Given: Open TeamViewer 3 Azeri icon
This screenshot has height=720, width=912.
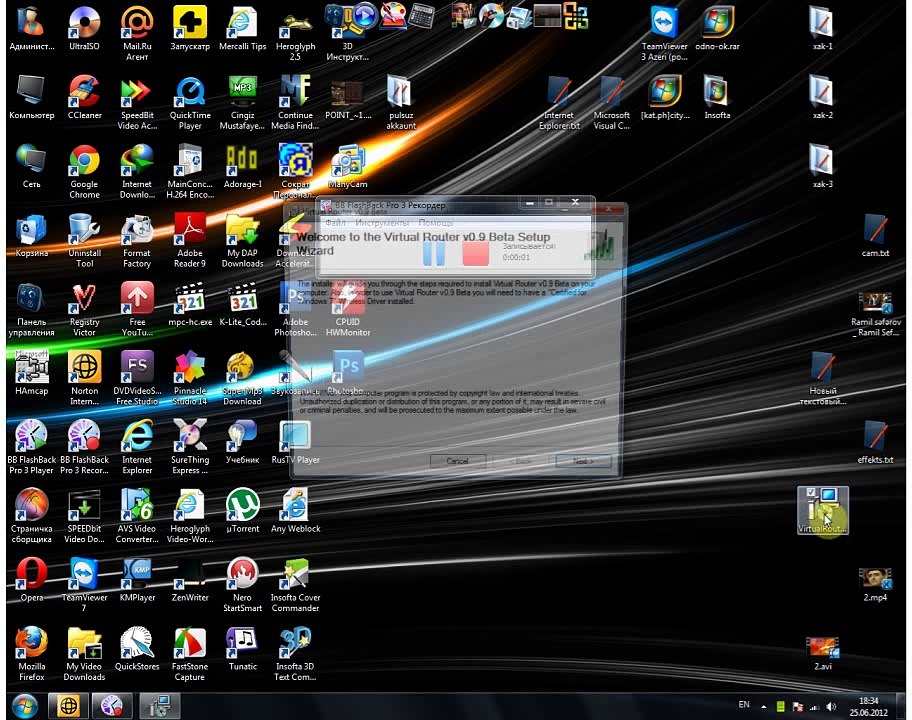Looking at the screenshot, I should tap(664, 33).
